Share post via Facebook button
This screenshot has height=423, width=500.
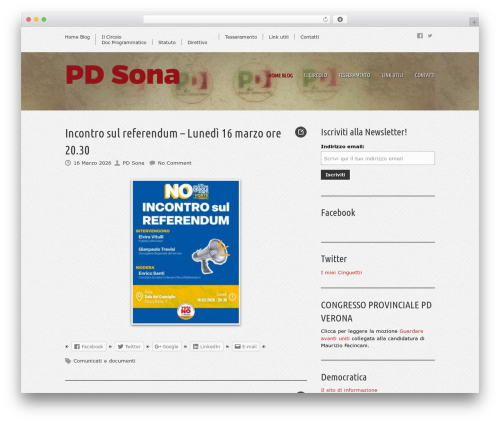89,347
